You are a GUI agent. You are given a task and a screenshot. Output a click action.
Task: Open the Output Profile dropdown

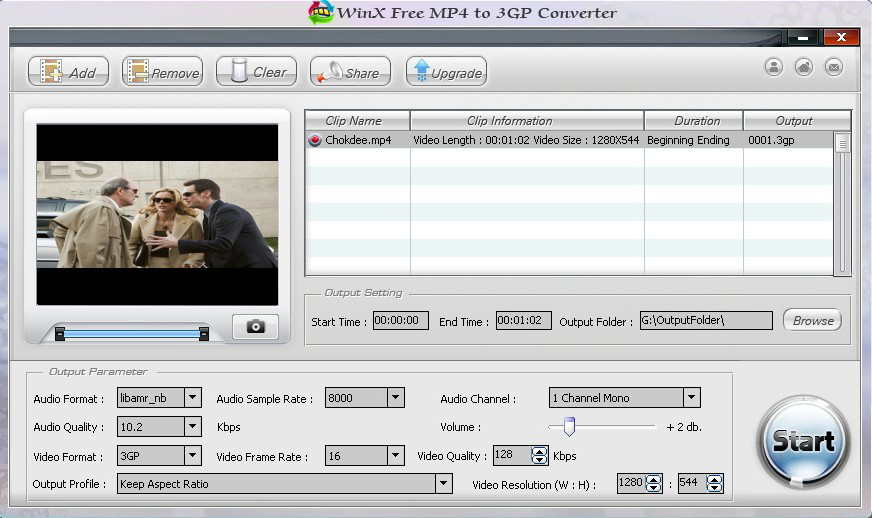click(443, 484)
